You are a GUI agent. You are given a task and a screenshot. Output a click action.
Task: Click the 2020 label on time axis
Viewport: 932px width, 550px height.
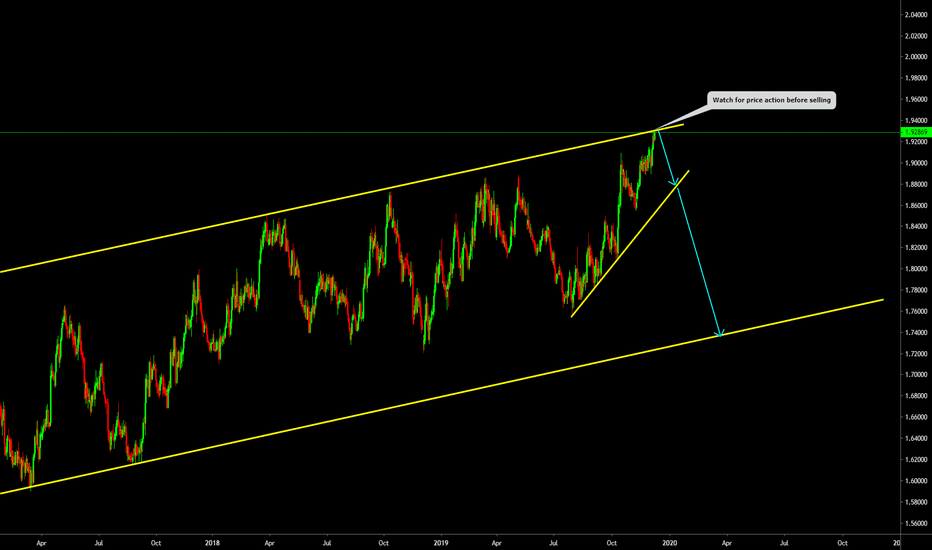pos(668,541)
